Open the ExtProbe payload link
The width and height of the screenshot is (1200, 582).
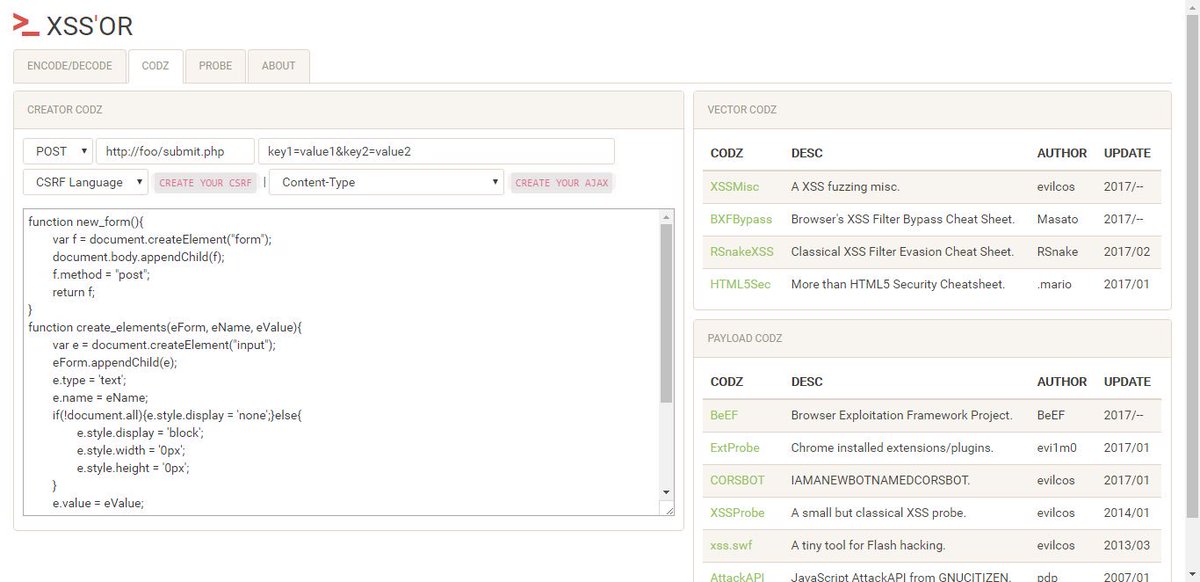(x=735, y=448)
